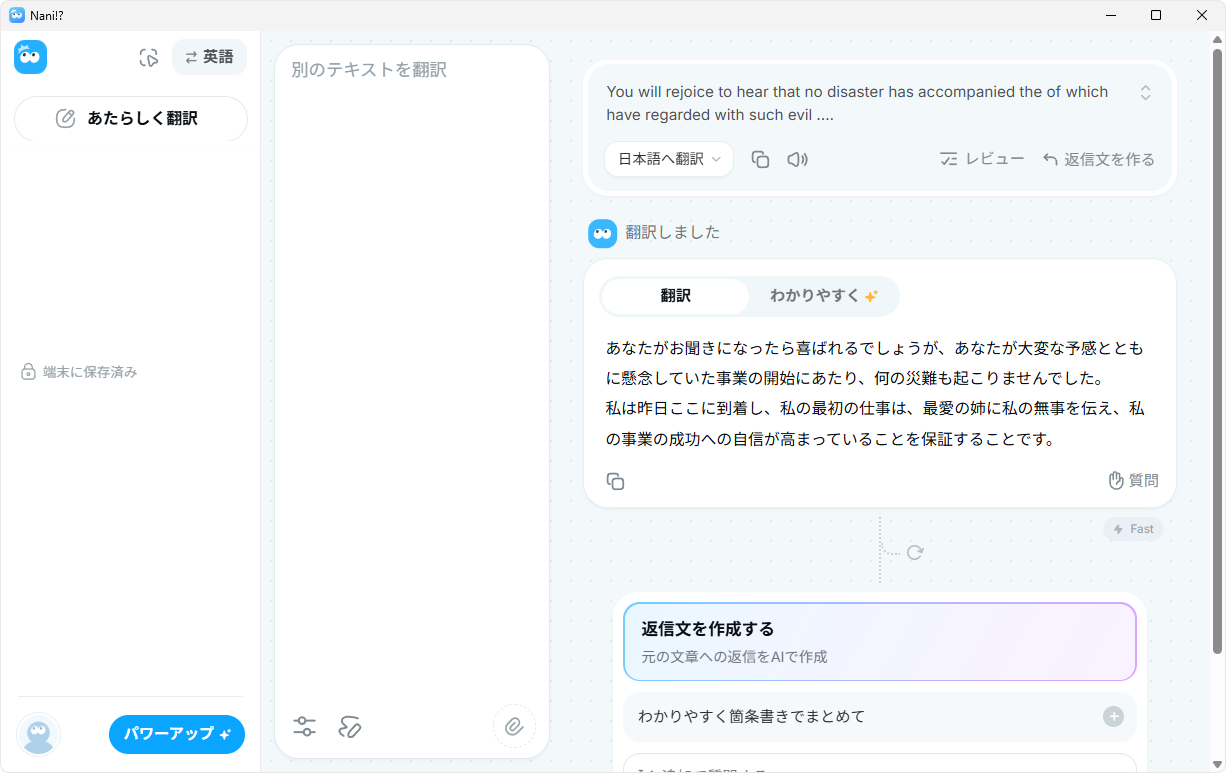Copy the Japanese translation result

click(x=615, y=481)
